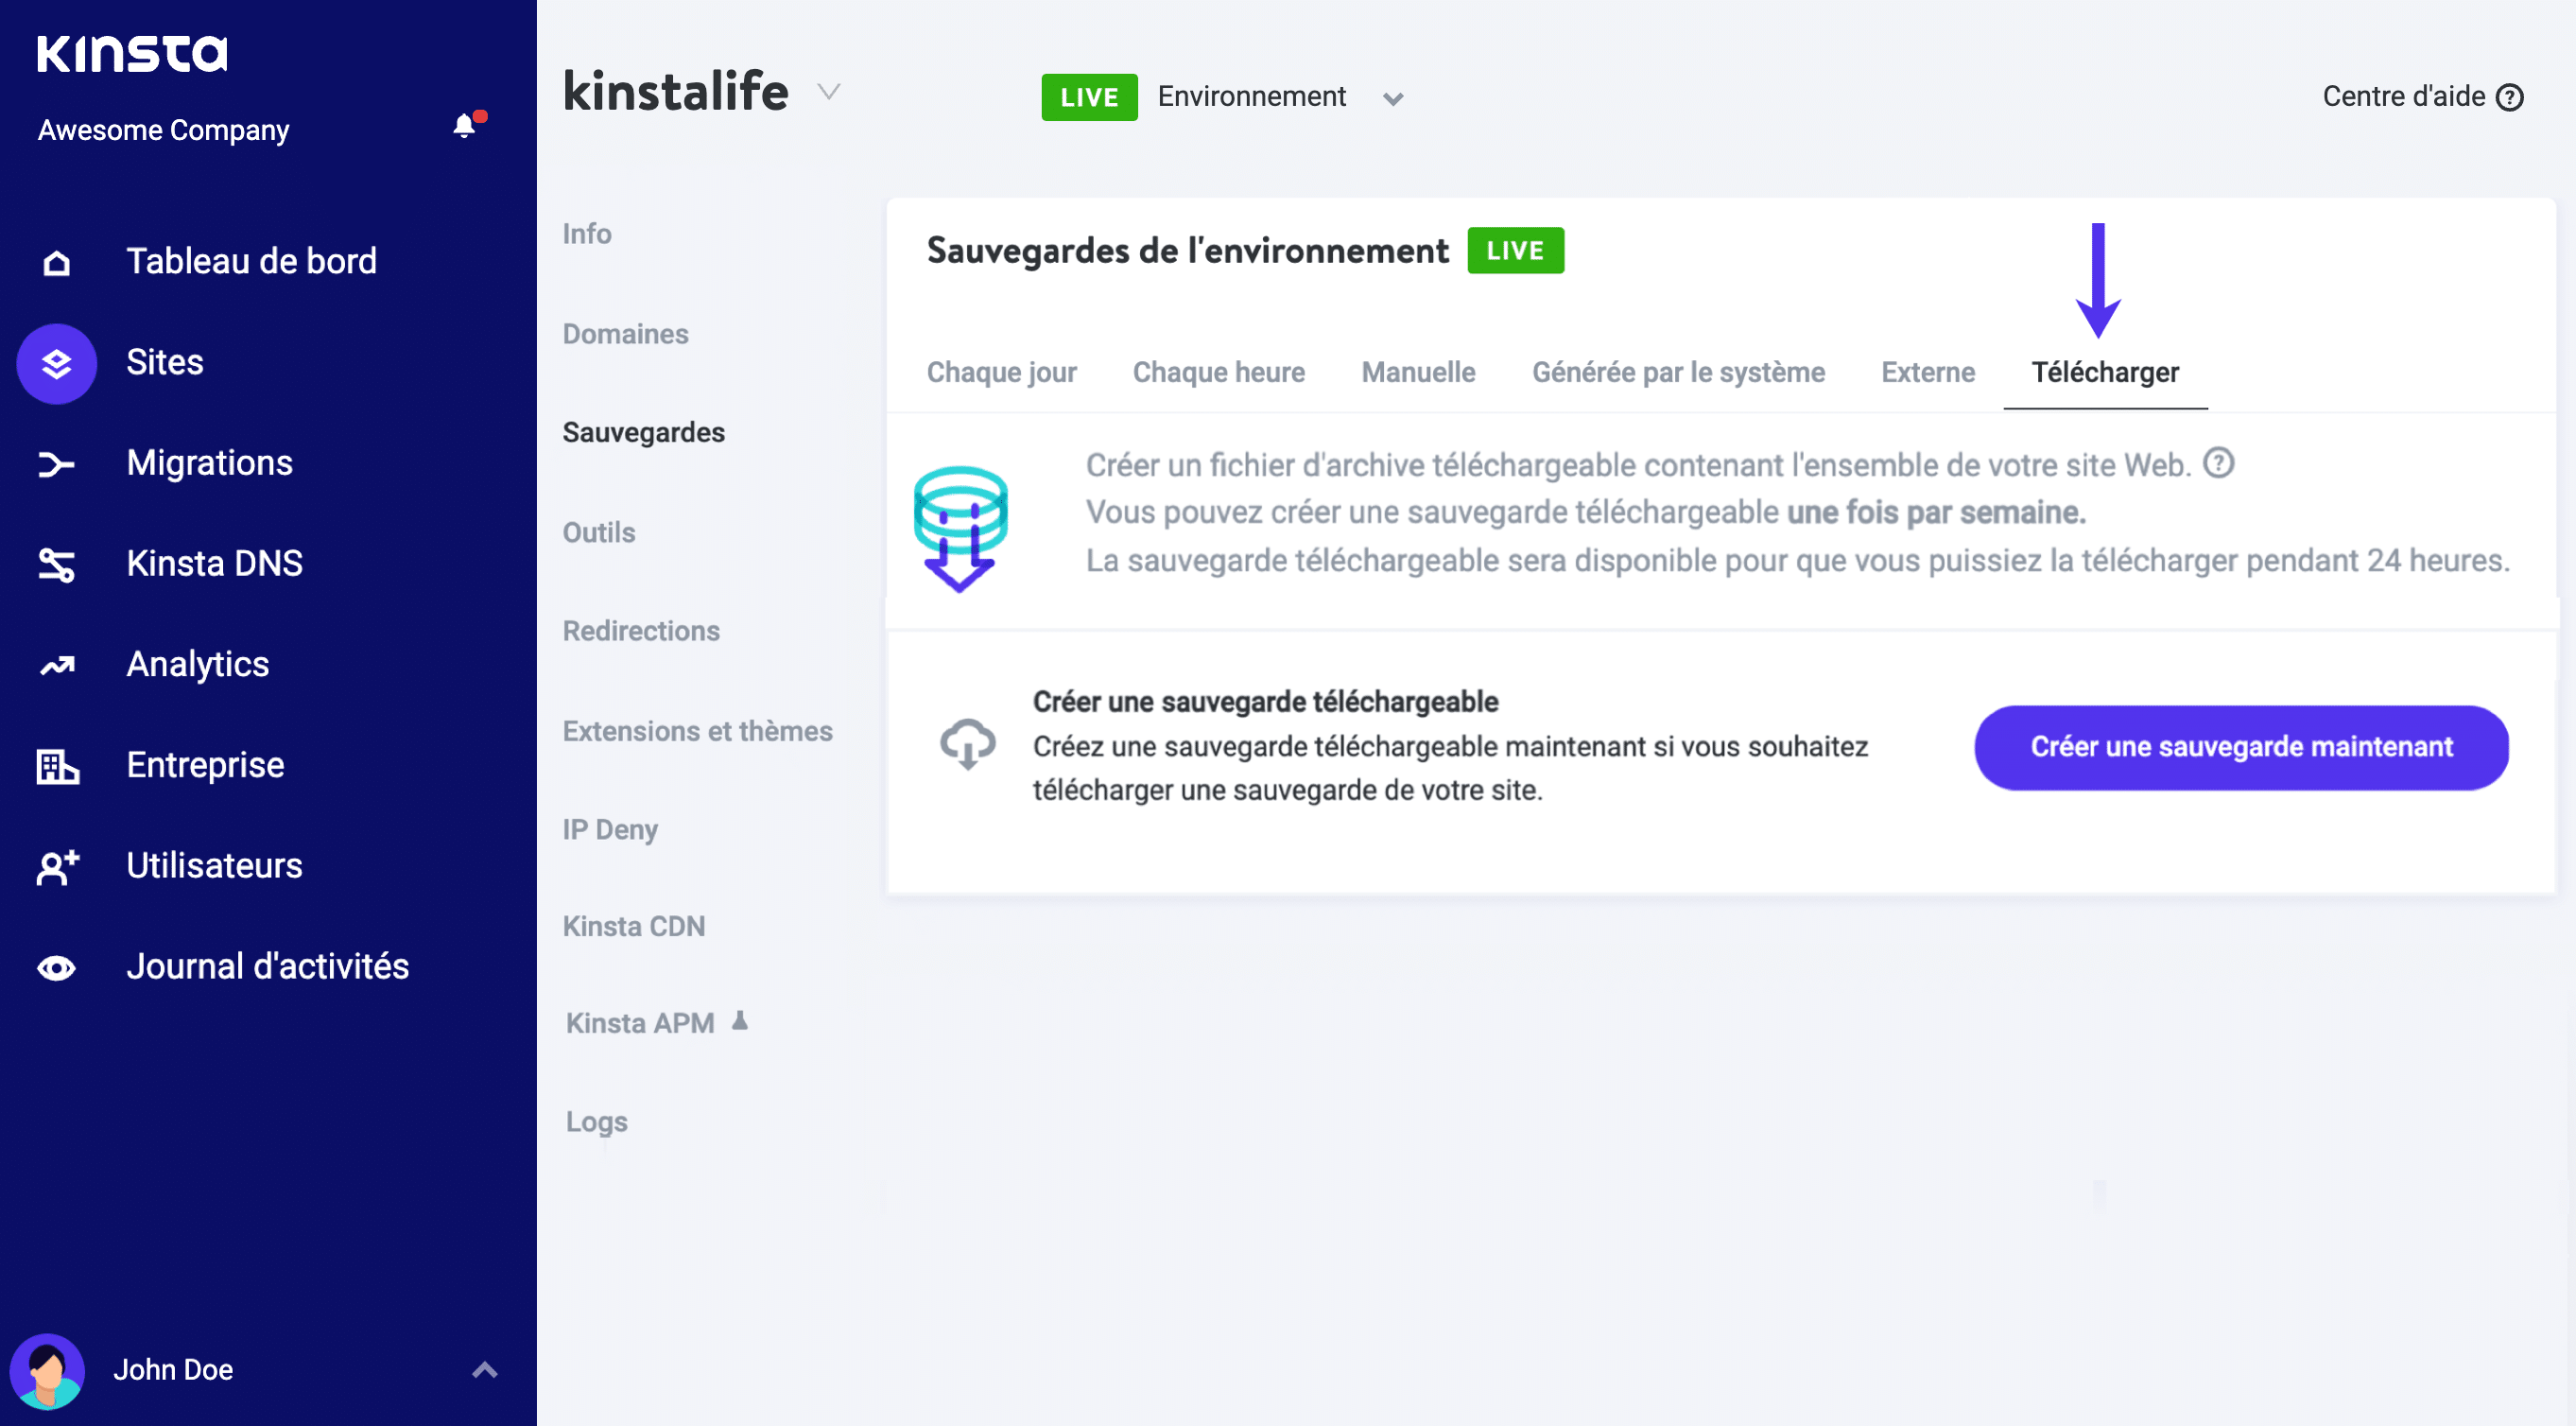Click the Migrations arrow icon
The width and height of the screenshot is (2576, 1426).
pos(57,464)
